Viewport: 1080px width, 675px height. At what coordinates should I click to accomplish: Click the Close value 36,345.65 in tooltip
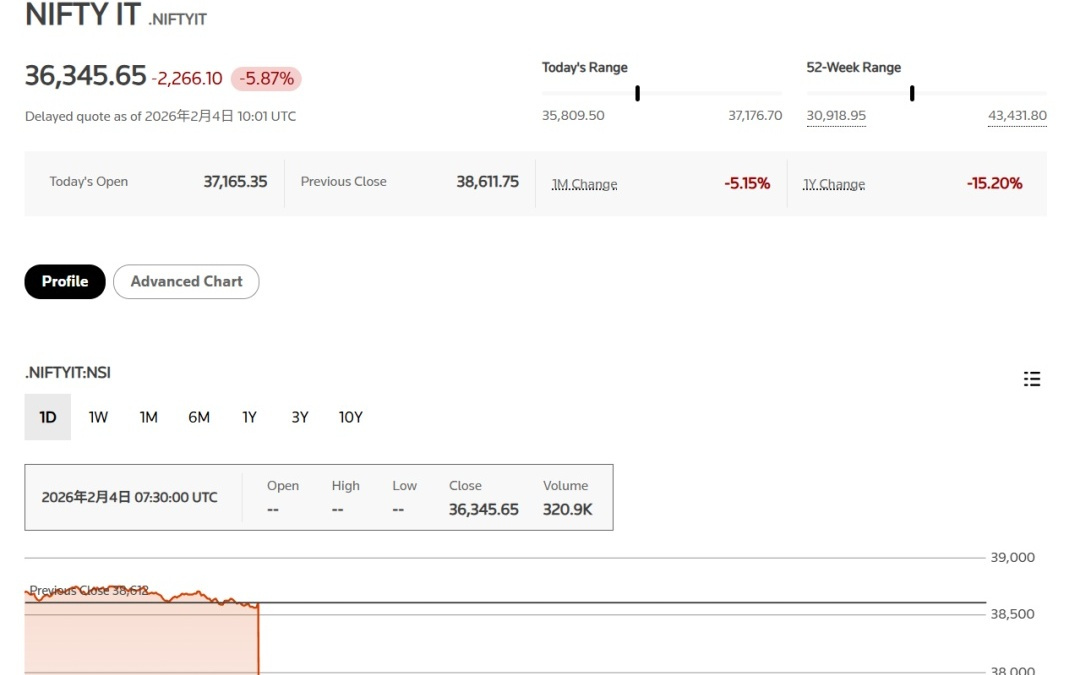tap(484, 510)
